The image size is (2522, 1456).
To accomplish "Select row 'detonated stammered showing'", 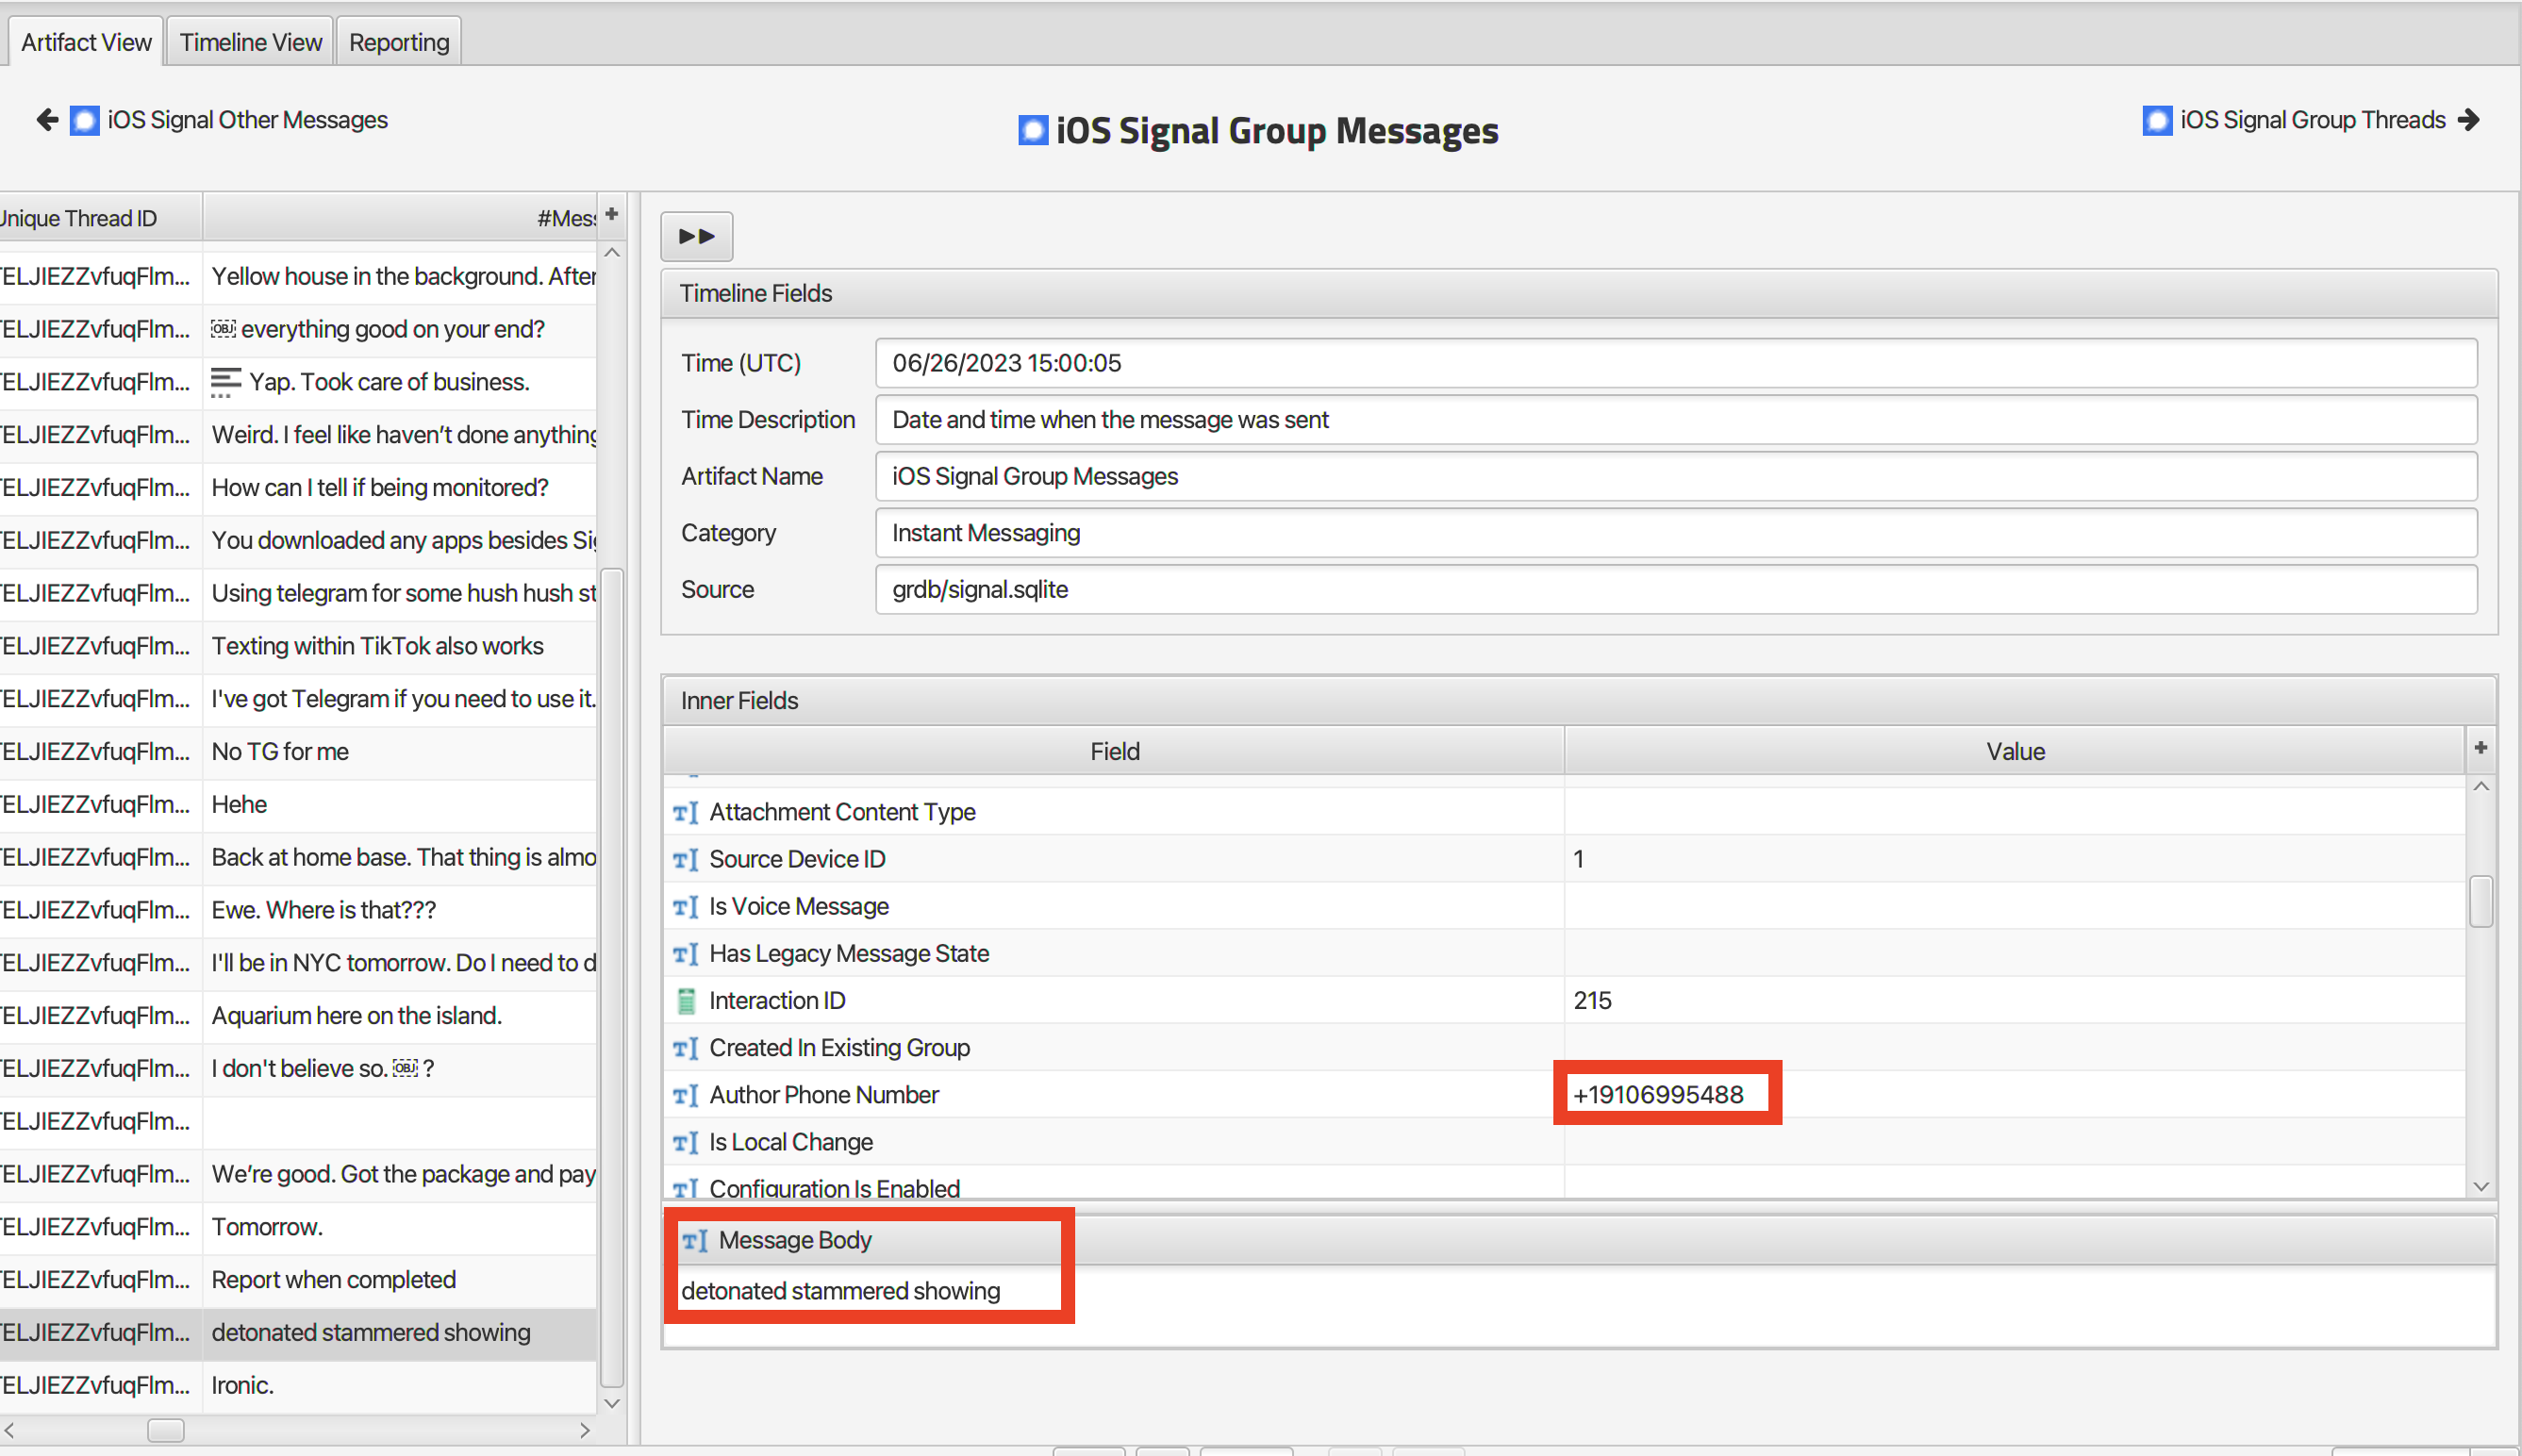I will click(298, 1332).
